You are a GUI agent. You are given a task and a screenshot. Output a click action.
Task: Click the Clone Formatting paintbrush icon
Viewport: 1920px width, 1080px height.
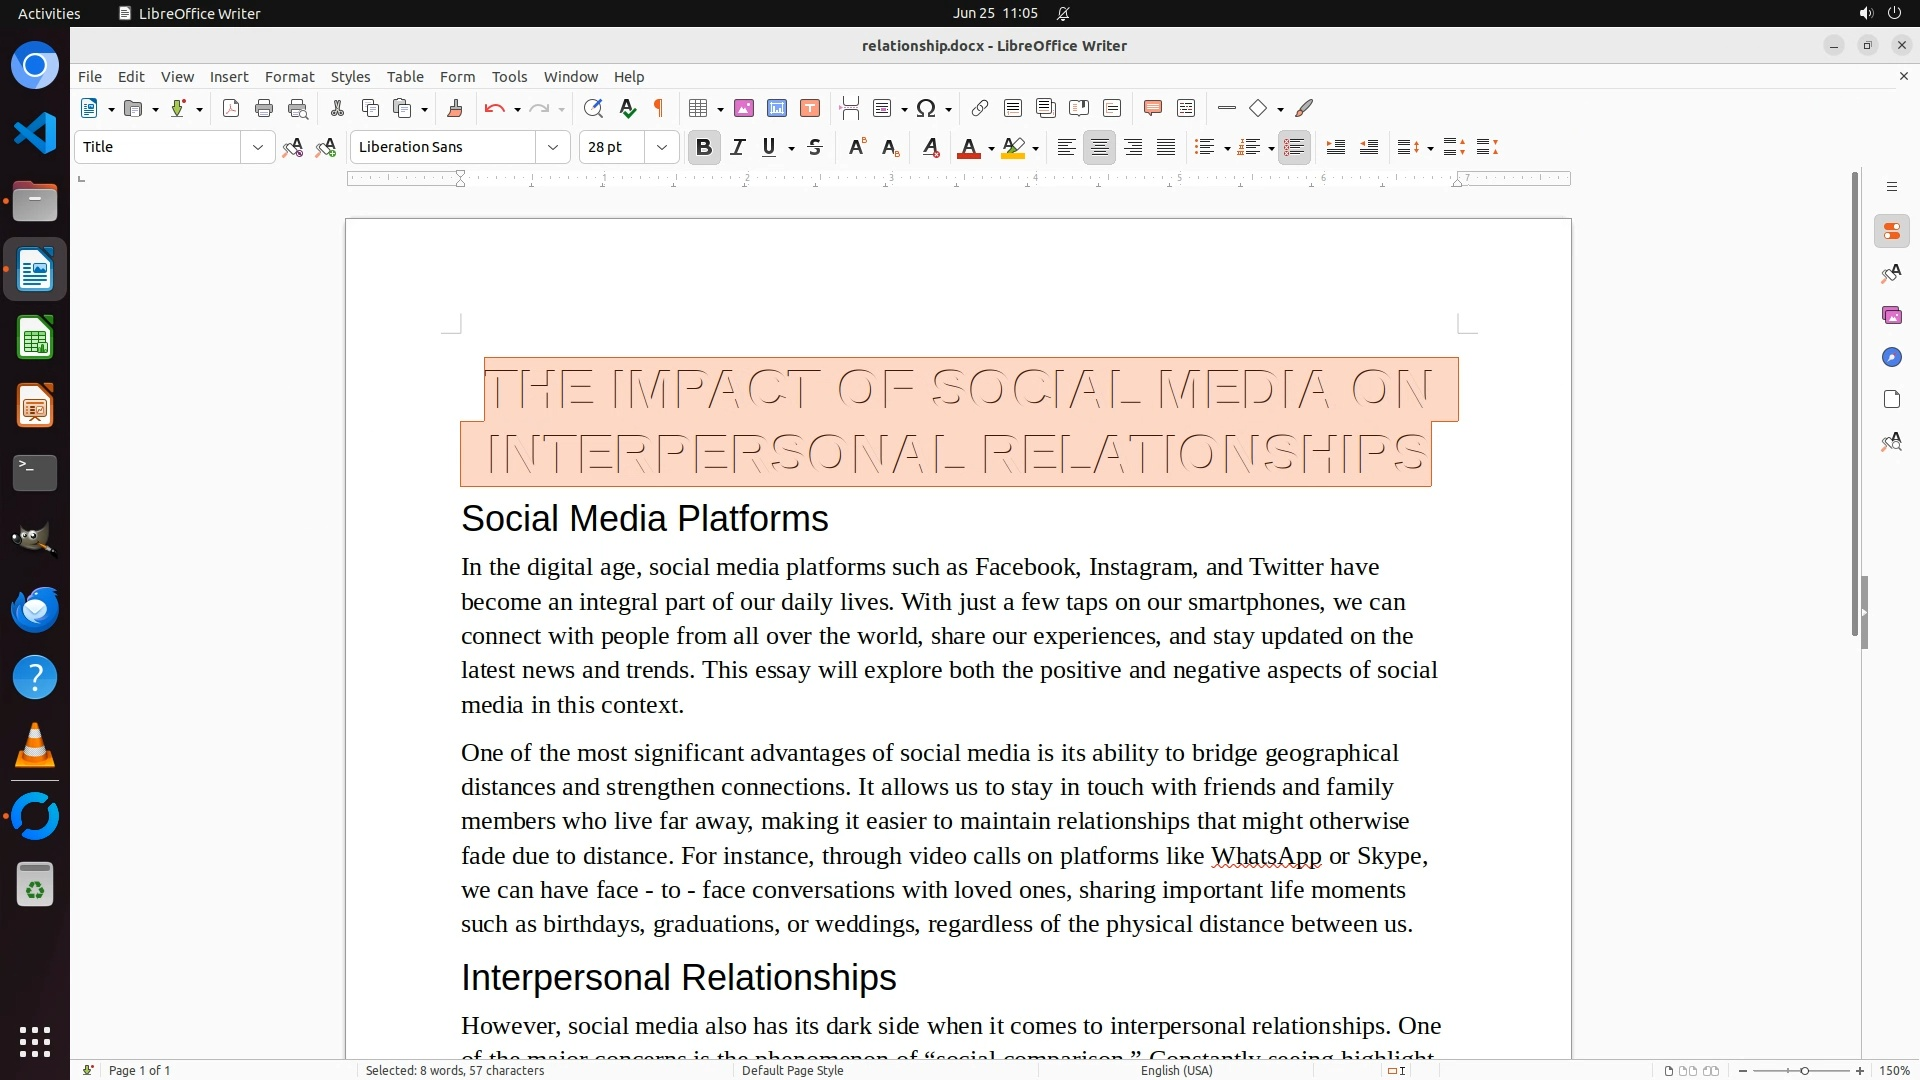coord(455,109)
